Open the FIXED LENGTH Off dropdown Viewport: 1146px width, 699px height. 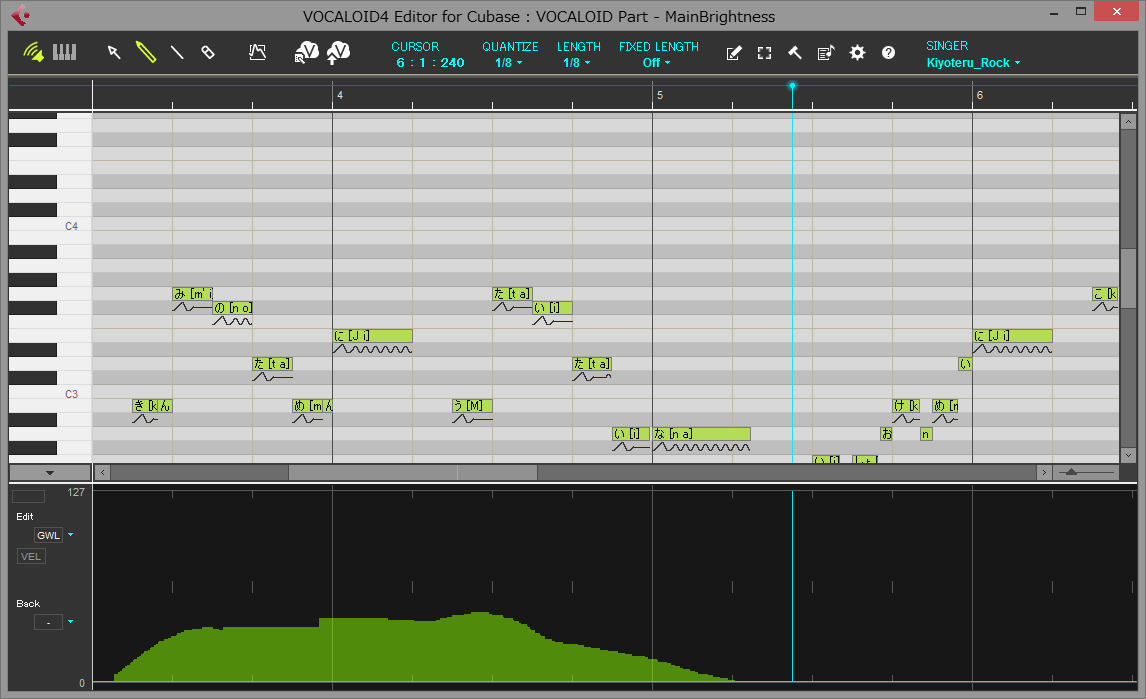point(657,63)
